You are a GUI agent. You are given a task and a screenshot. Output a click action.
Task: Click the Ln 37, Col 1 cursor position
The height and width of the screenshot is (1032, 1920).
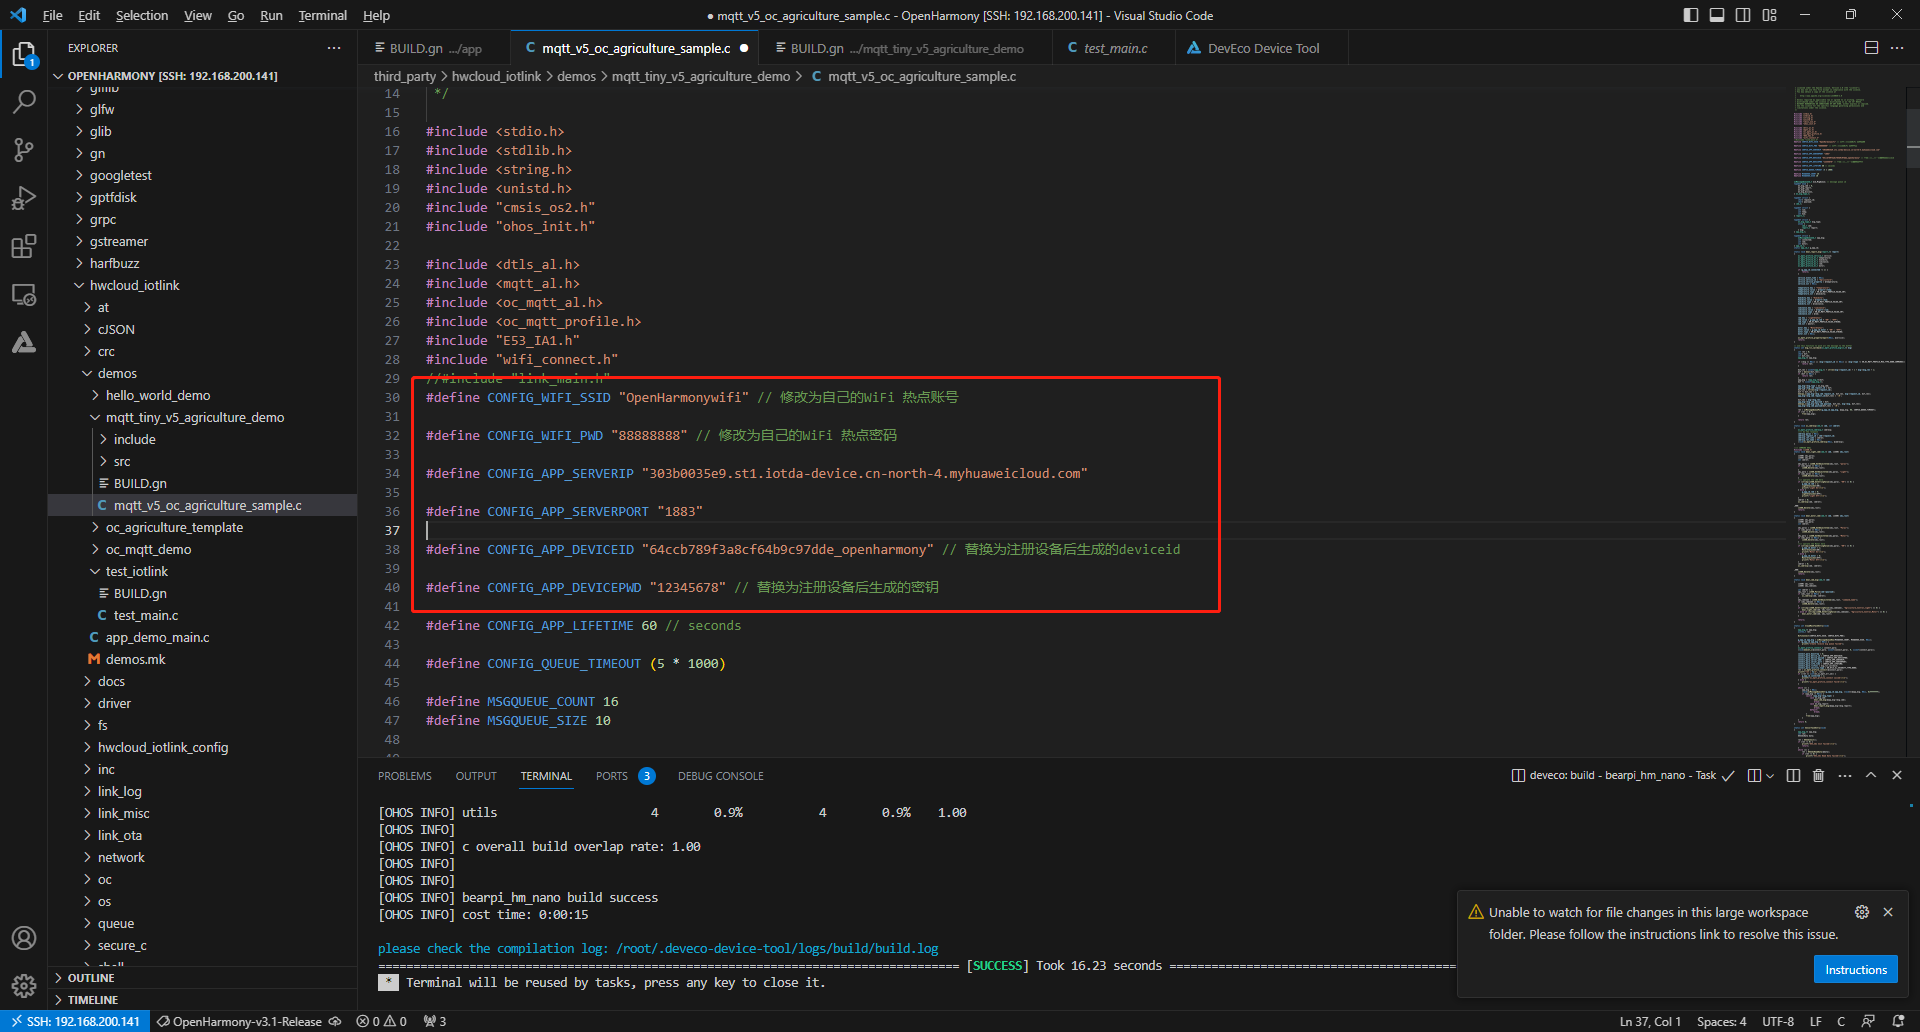(x=1650, y=1021)
